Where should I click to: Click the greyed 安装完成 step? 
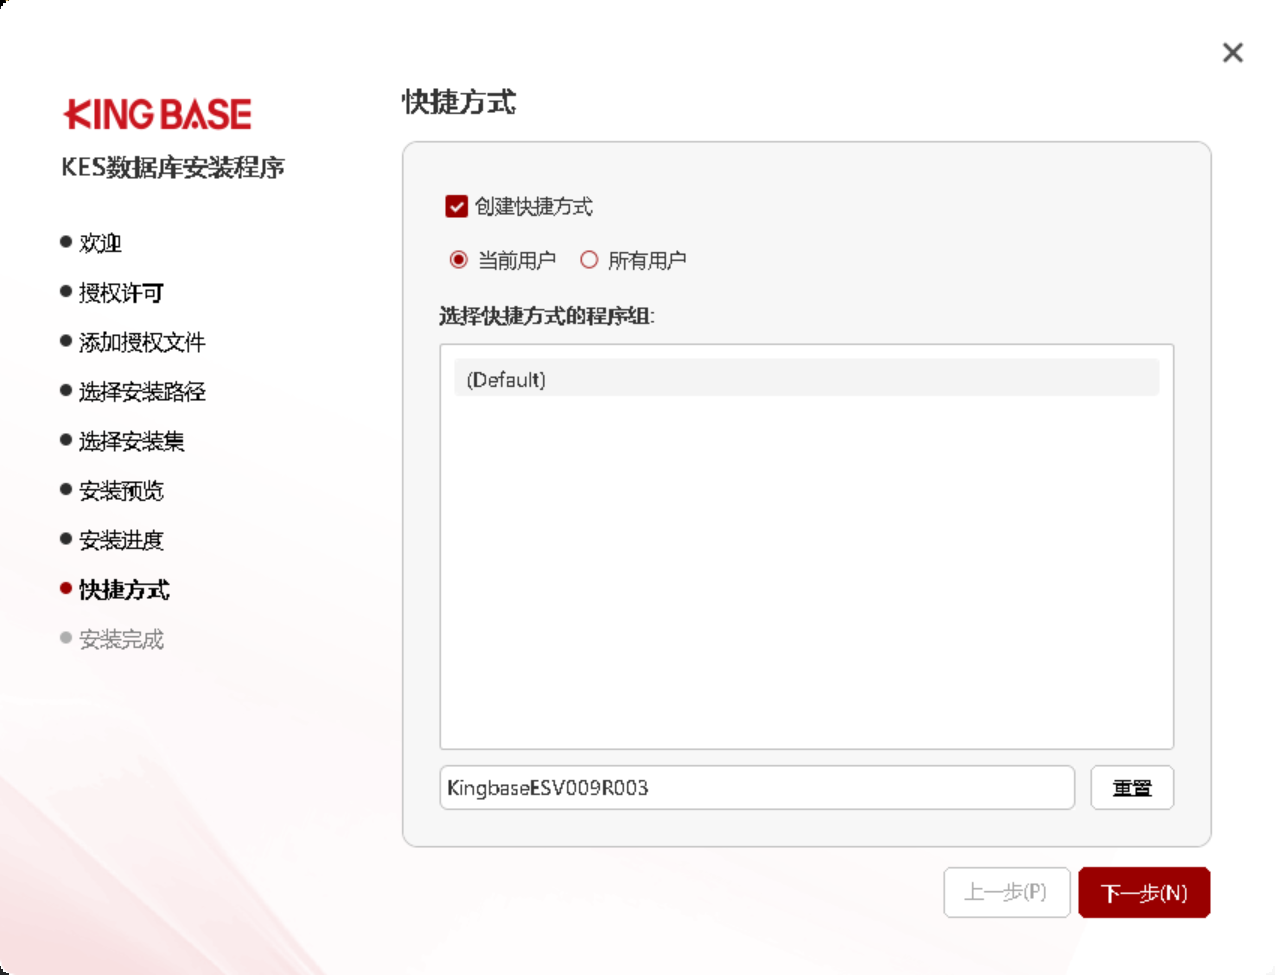pyautogui.click(x=121, y=639)
